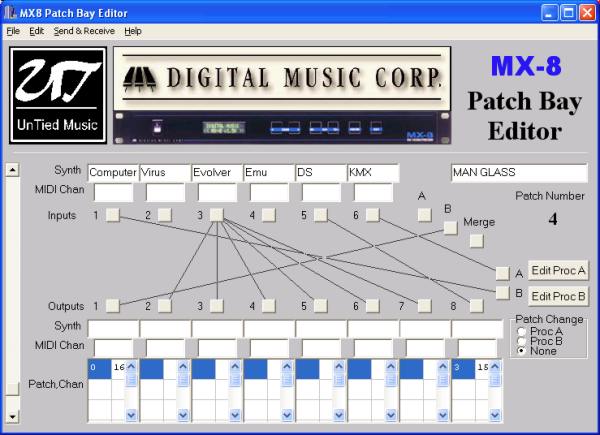
Task: Click the Computer synth name field
Action: [x=113, y=173]
